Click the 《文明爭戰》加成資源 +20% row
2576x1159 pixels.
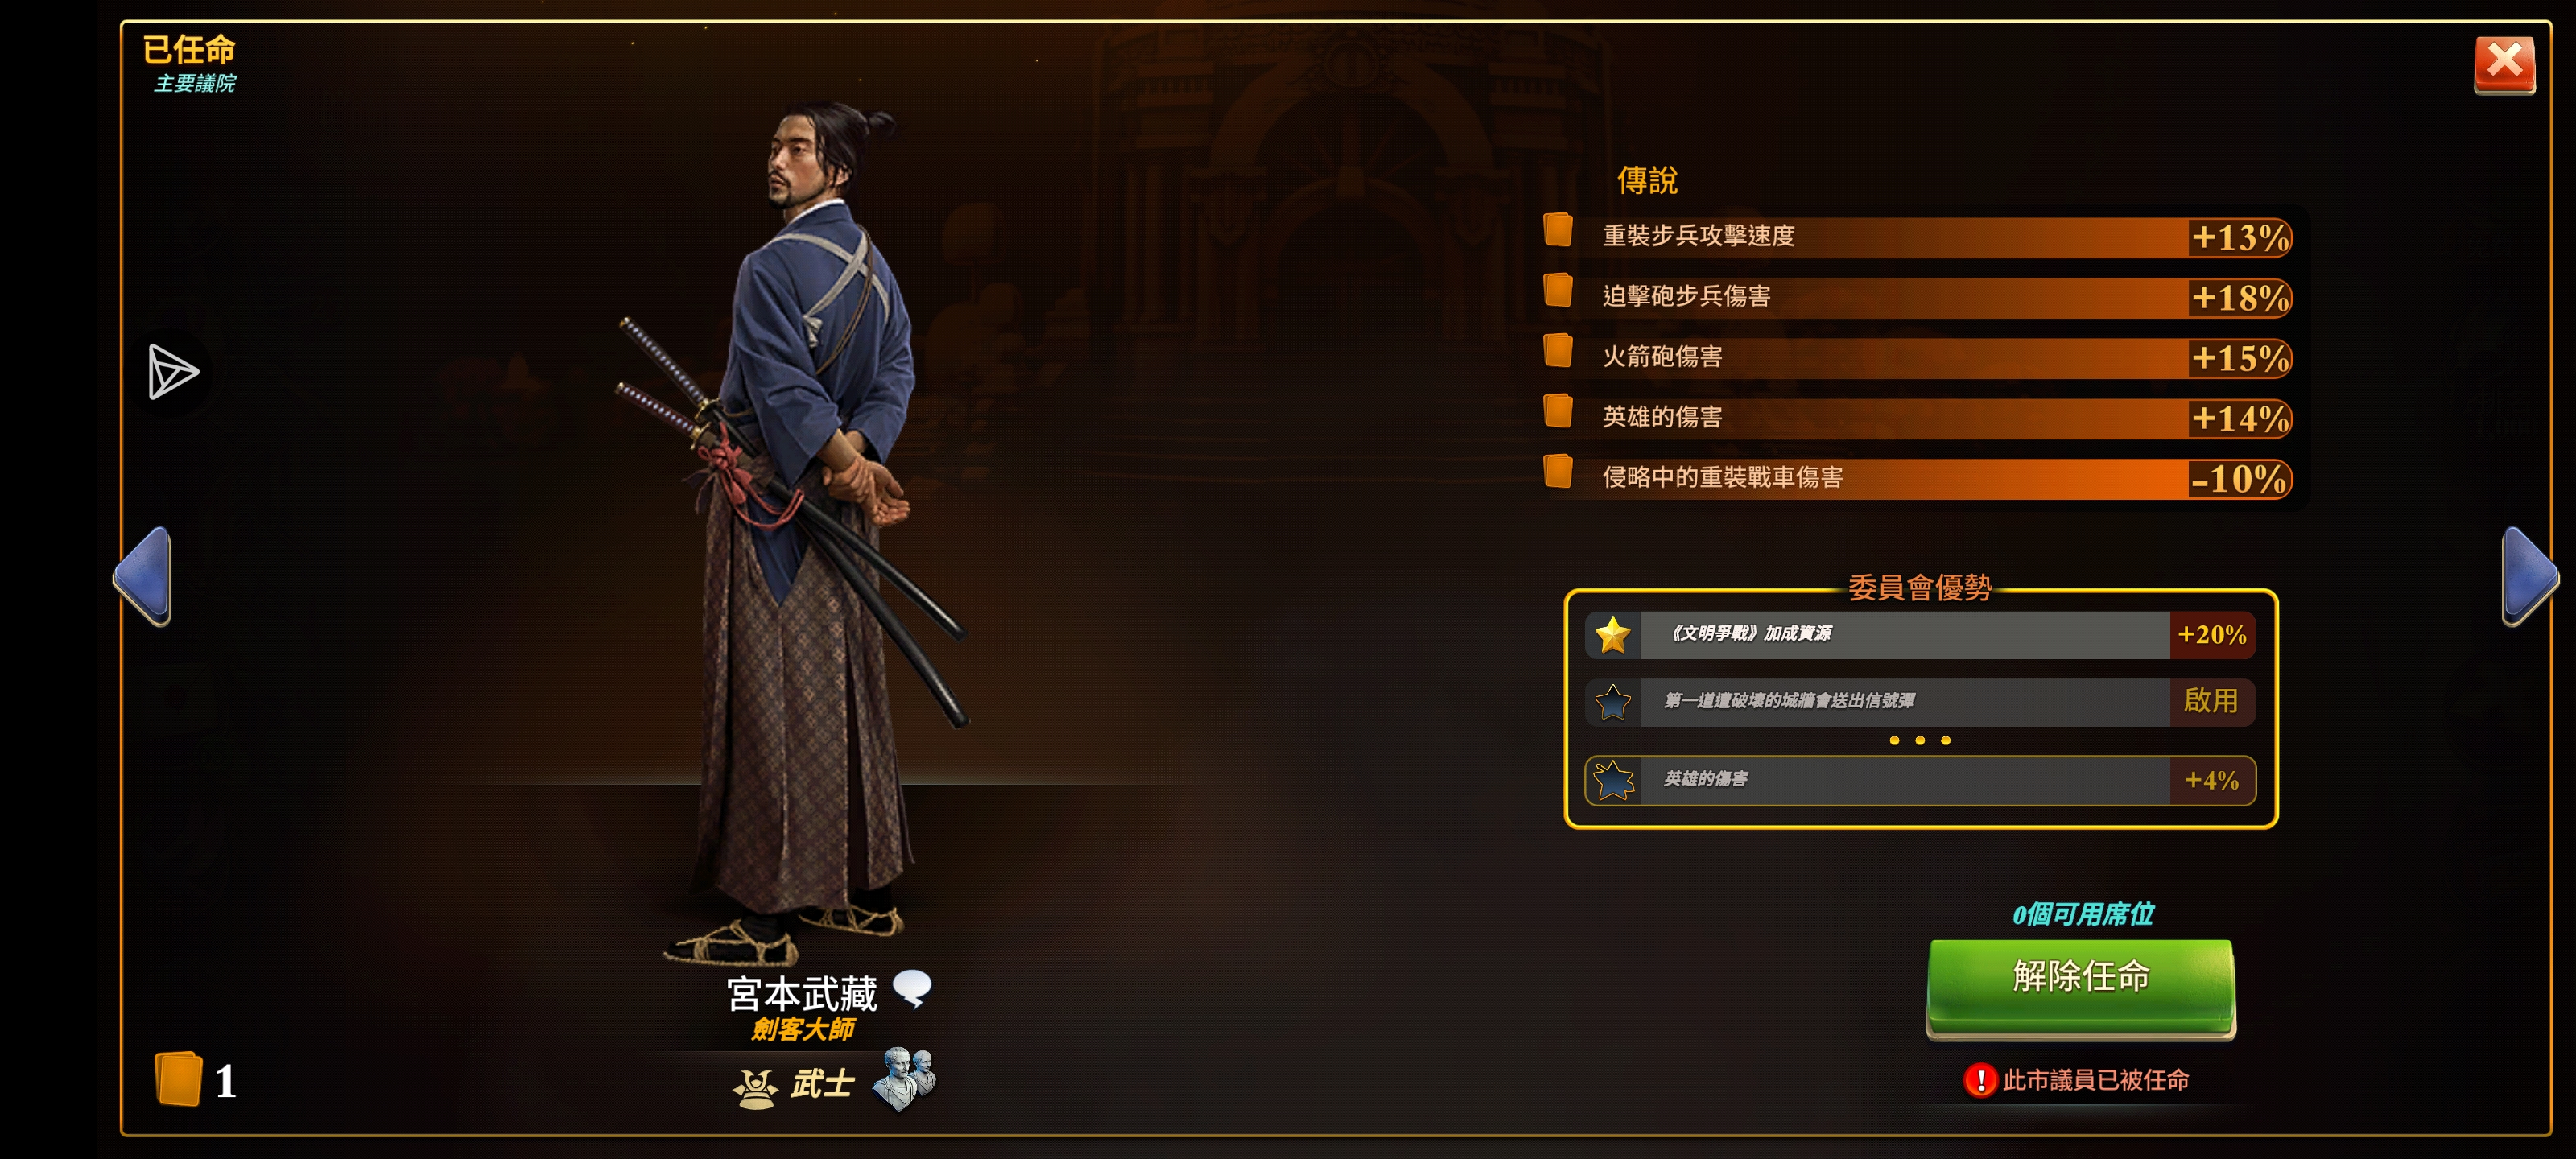point(1919,635)
